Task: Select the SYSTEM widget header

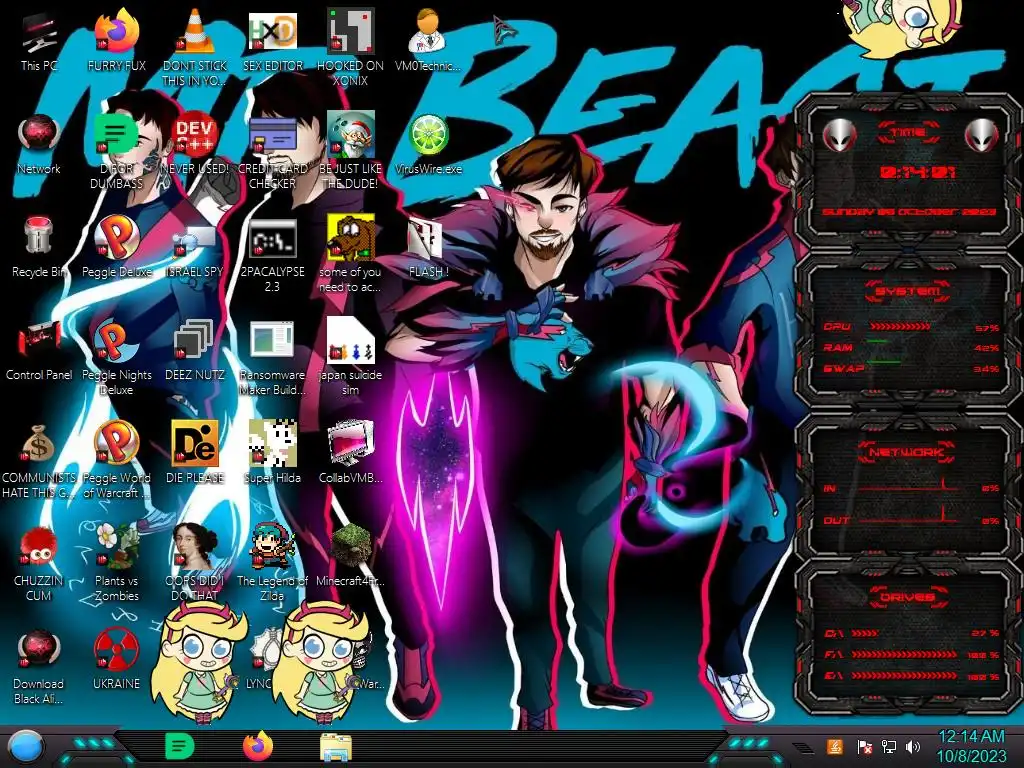Action: 907,291
